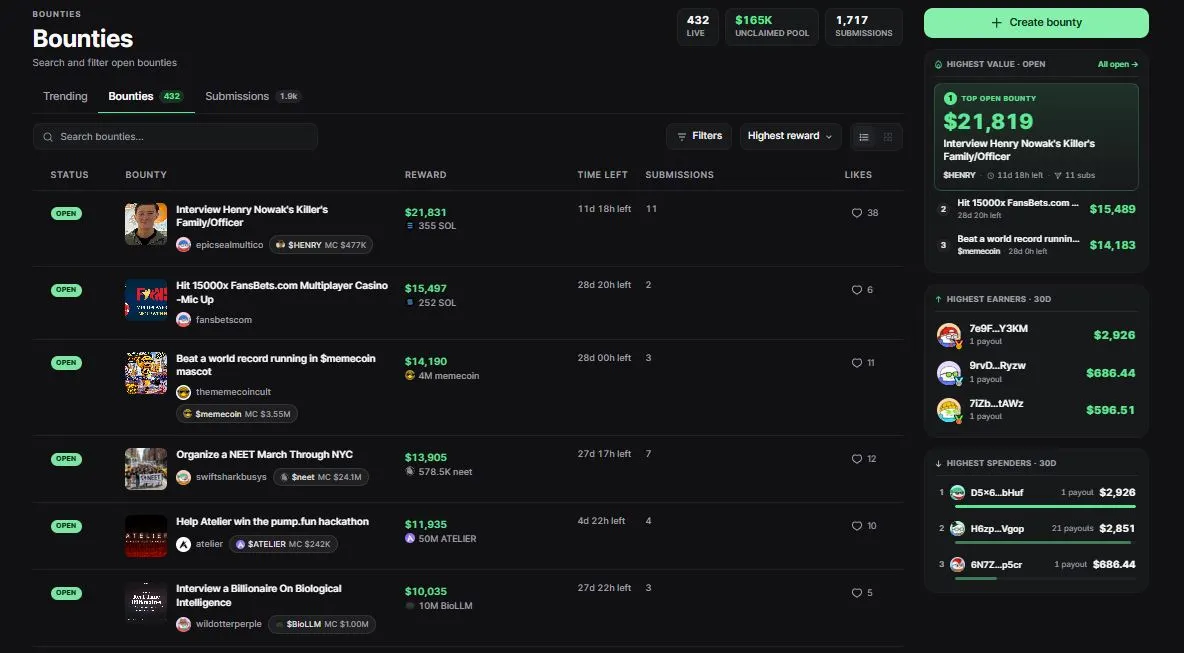
Task: Open the $memecoin token chip
Action: (x=237, y=414)
